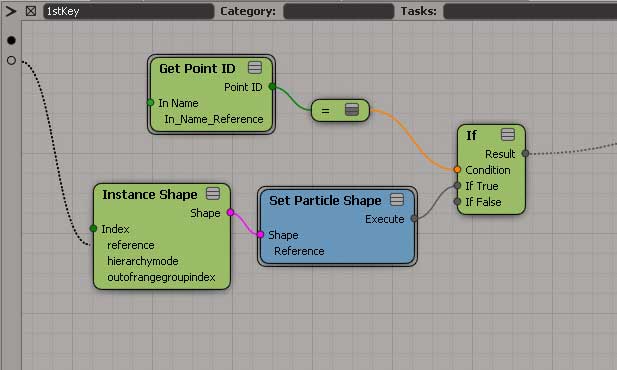Open Instance Shape node properties icon
617x370 pixels.
(x=213, y=194)
